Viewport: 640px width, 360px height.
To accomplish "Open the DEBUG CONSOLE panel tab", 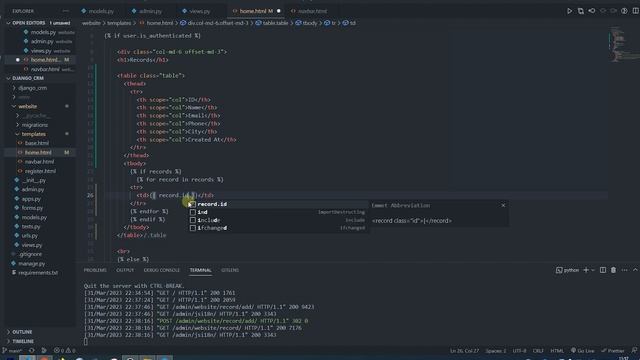I will (x=162, y=270).
